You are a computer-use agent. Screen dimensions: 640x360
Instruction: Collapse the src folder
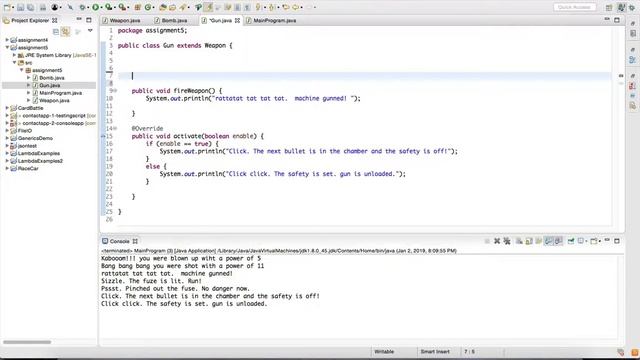[14, 62]
